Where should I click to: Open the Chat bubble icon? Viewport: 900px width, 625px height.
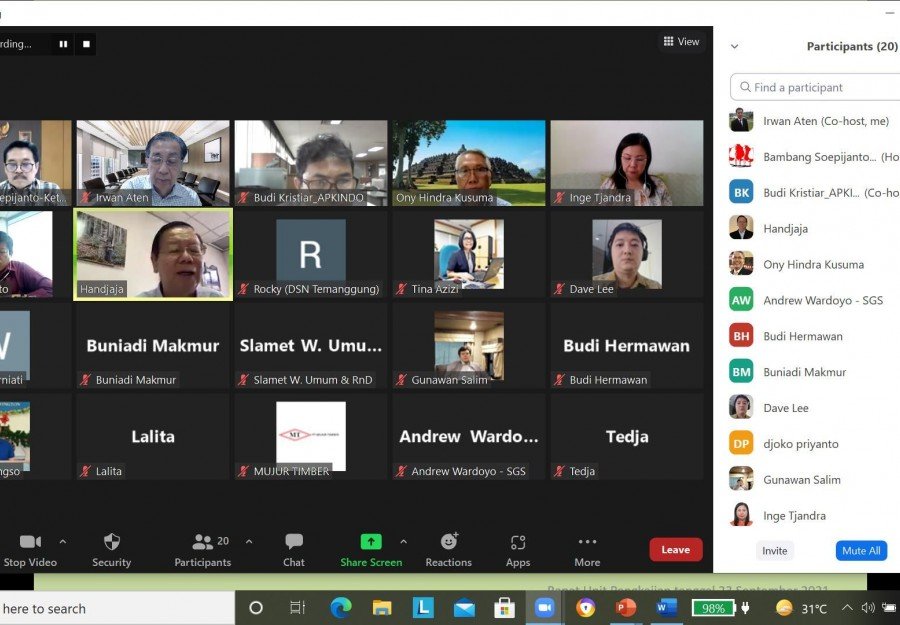(x=294, y=541)
